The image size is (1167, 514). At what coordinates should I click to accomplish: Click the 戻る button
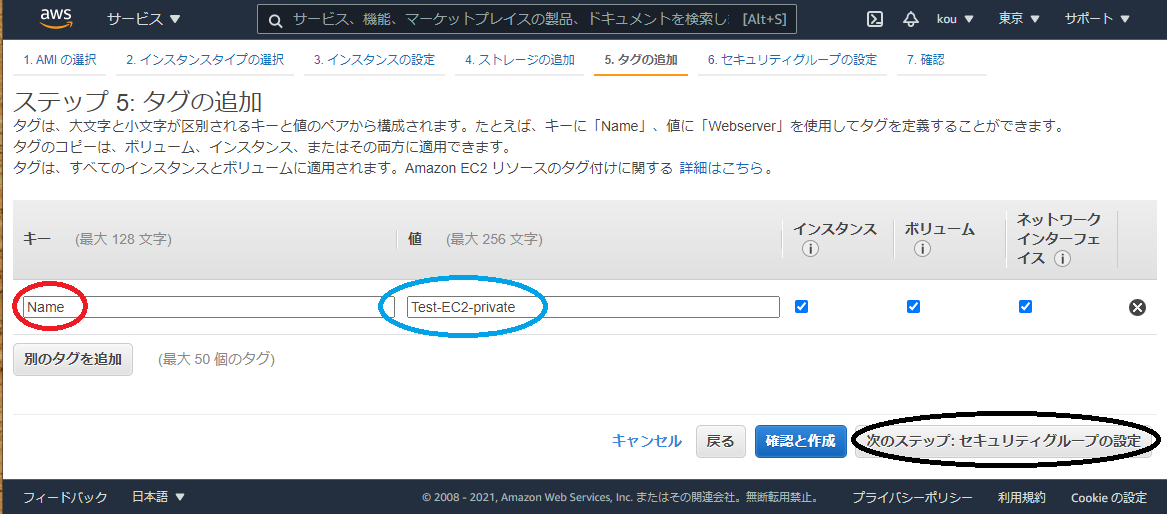coord(720,441)
